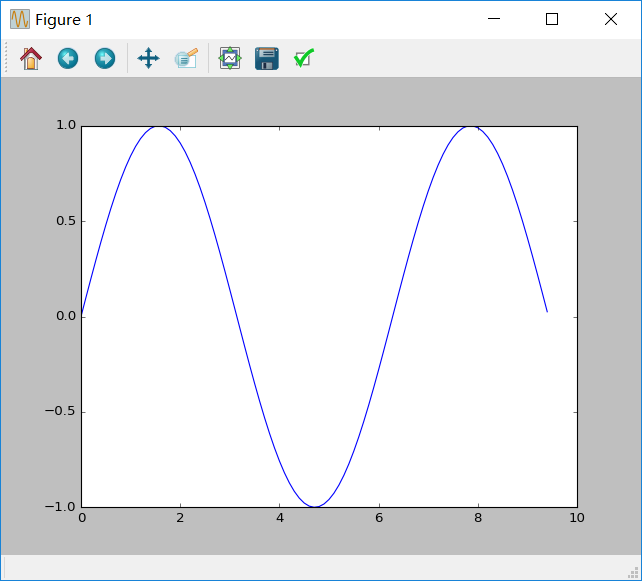Screen dimensions: 642x581
Task: Click the x-axis label 4
Action: [280, 518]
